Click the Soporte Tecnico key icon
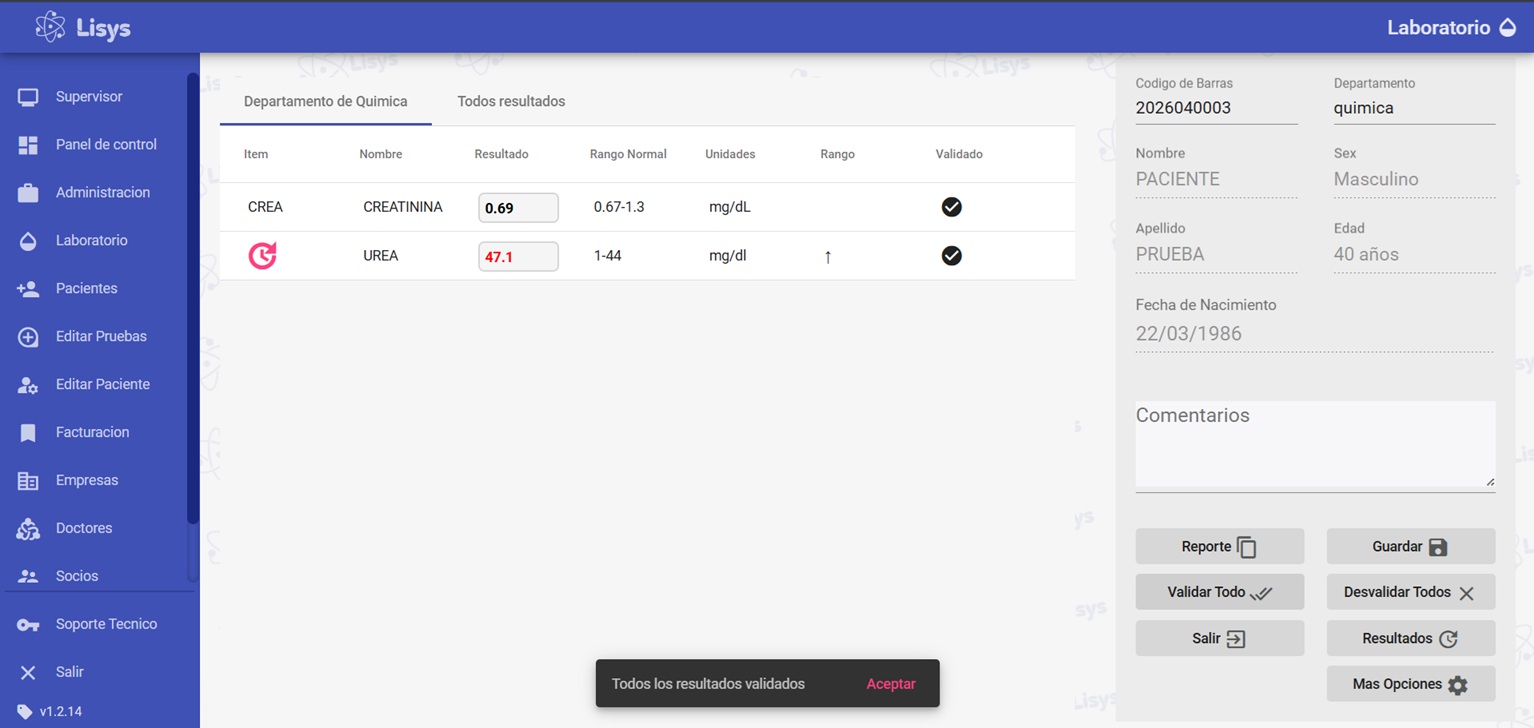Viewport: 1534px width, 728px height. 28,625
